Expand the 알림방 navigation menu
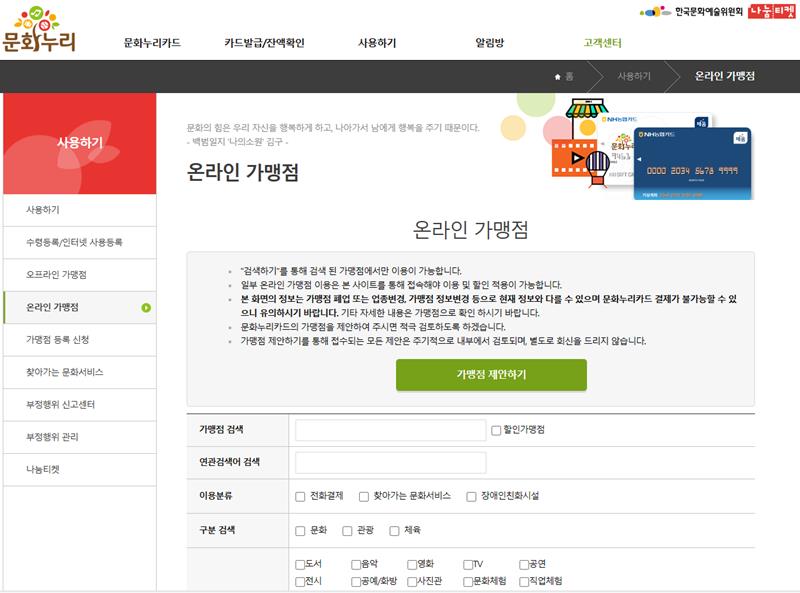Viewport: 800px width, 593px height. (489, 43)
